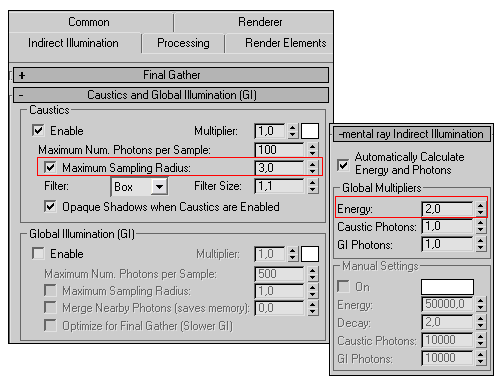This screenshot has height=385, width=502.
Task: Click spinner for caustics Sampling Radius
Action: [312, 168]
